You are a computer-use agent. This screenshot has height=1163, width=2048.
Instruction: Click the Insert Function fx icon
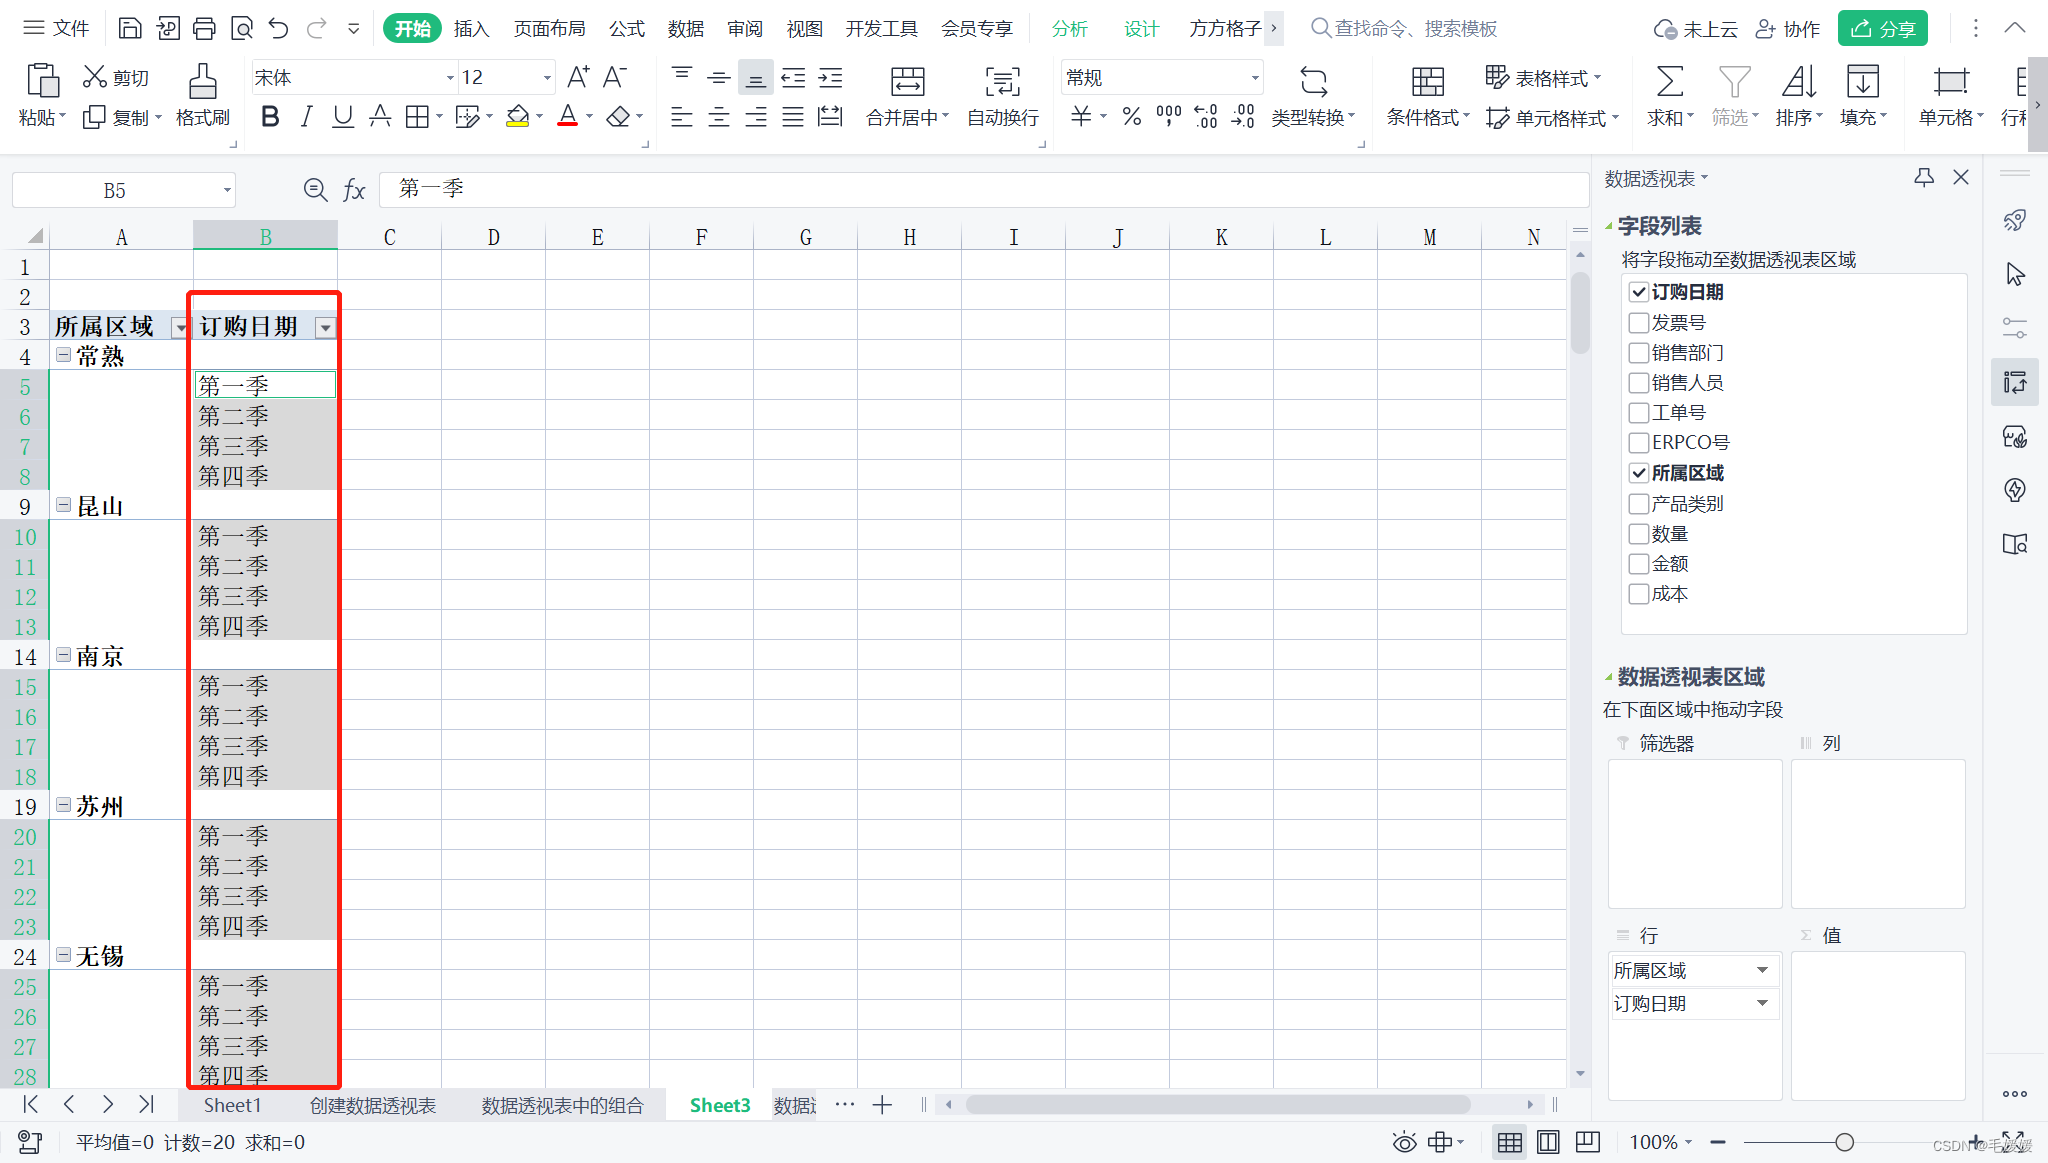[354, 190]
